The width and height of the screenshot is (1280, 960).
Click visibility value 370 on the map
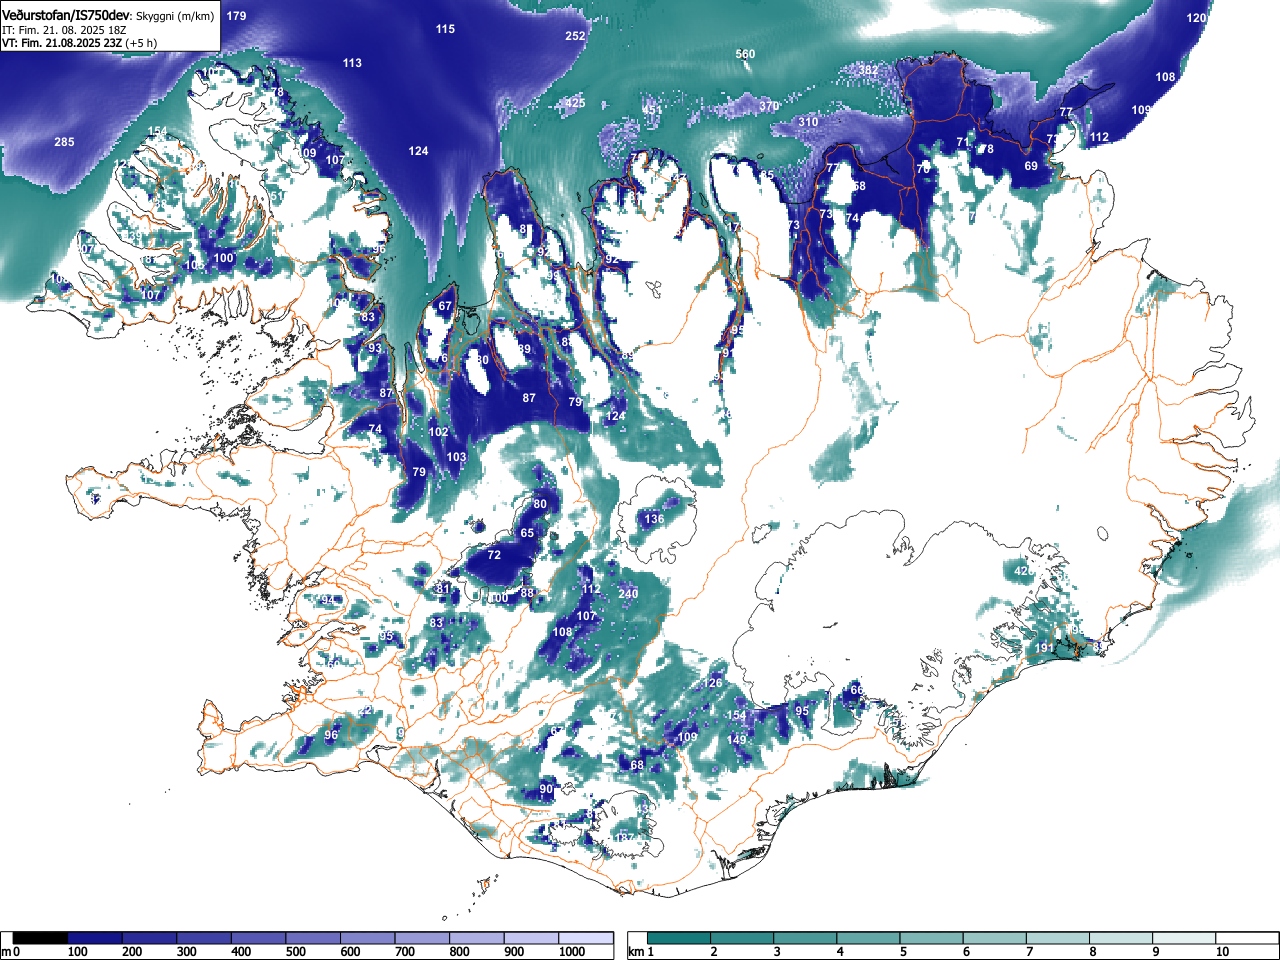[x=768, y=106]
